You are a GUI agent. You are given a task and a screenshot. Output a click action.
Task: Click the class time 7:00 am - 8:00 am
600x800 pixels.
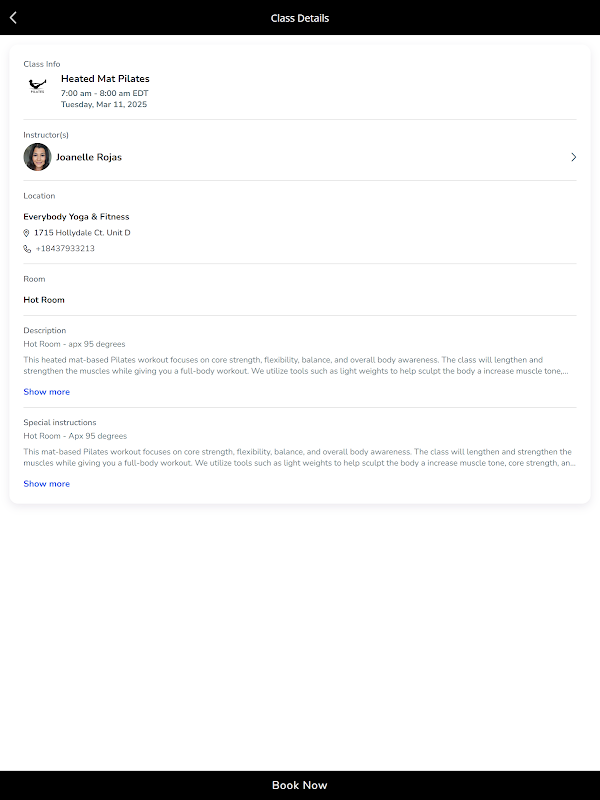104,93
